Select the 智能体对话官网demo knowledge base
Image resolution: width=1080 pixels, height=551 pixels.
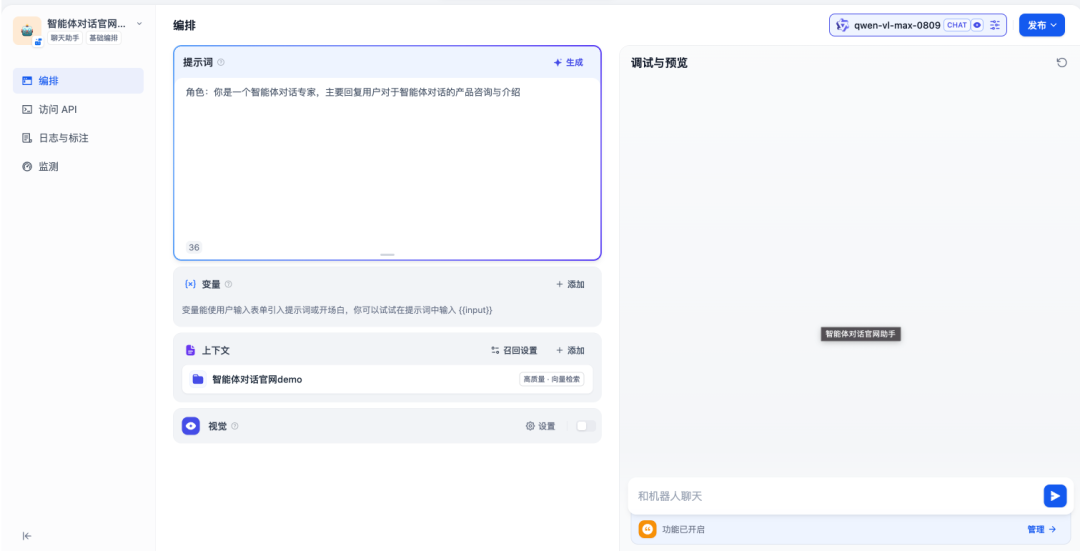point(387,379)
